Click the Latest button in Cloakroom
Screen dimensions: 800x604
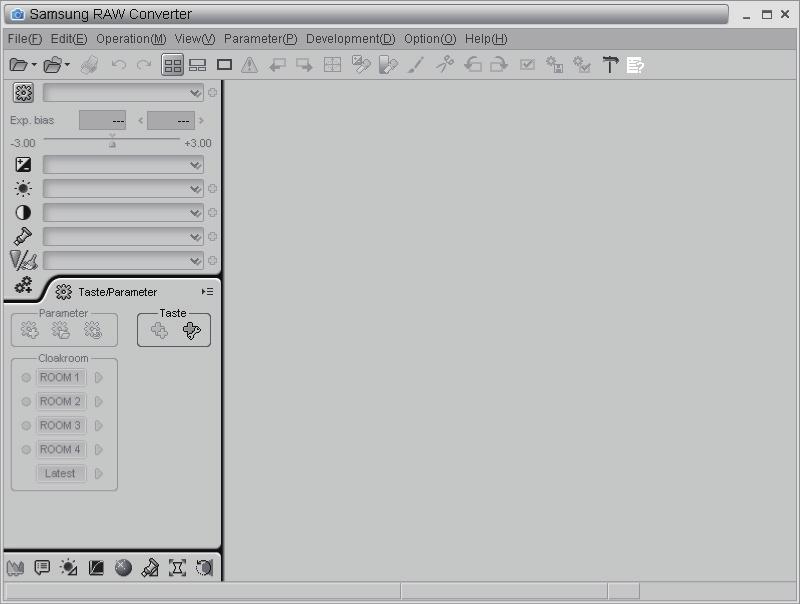pos(60,473)
